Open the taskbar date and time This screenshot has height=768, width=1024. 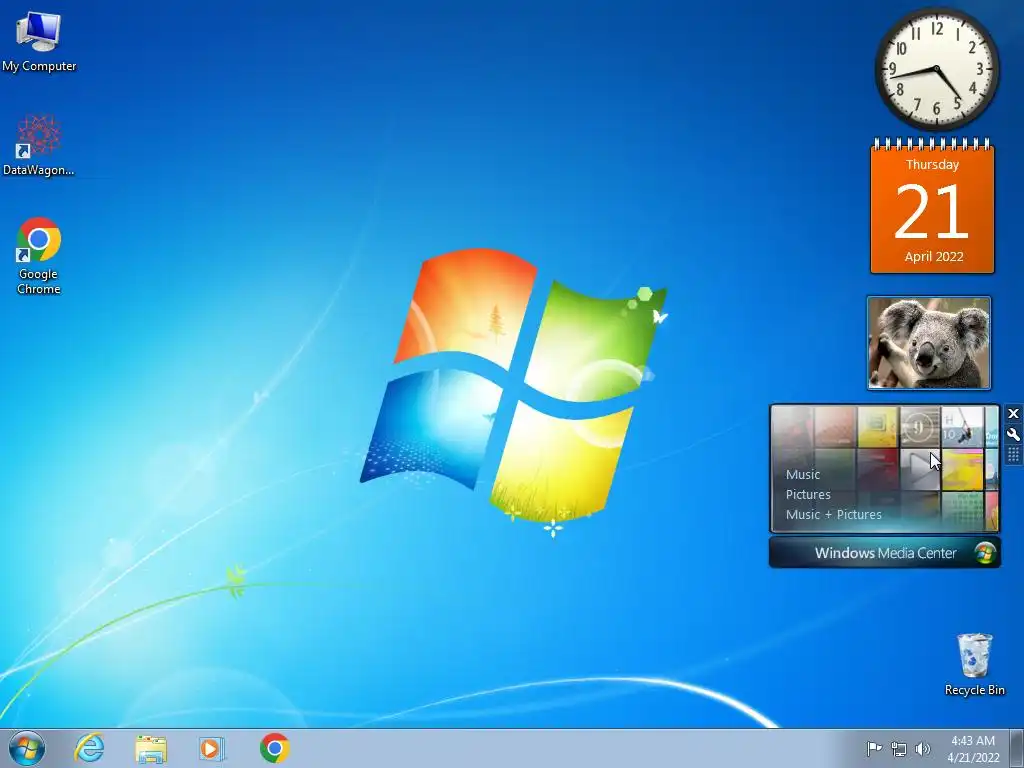pyautogui.click(x=973, y=749)
